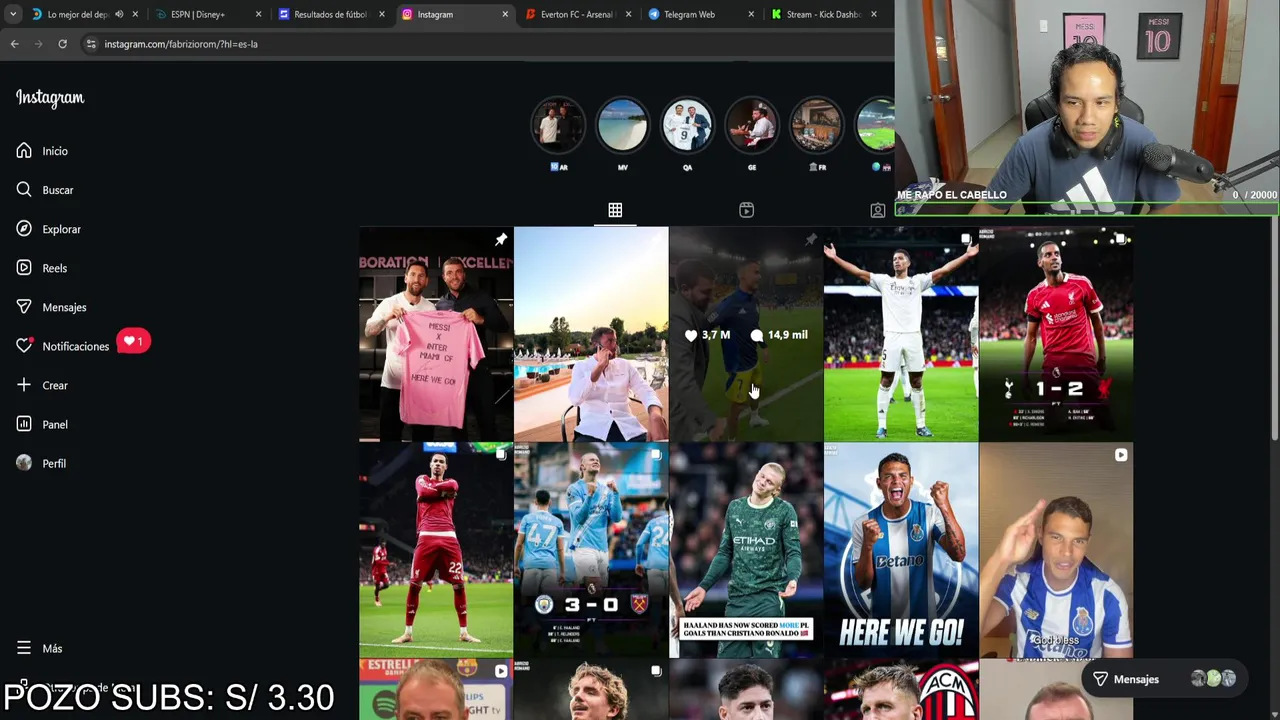Click the instagram.com address bar

(x=485, y=44)
